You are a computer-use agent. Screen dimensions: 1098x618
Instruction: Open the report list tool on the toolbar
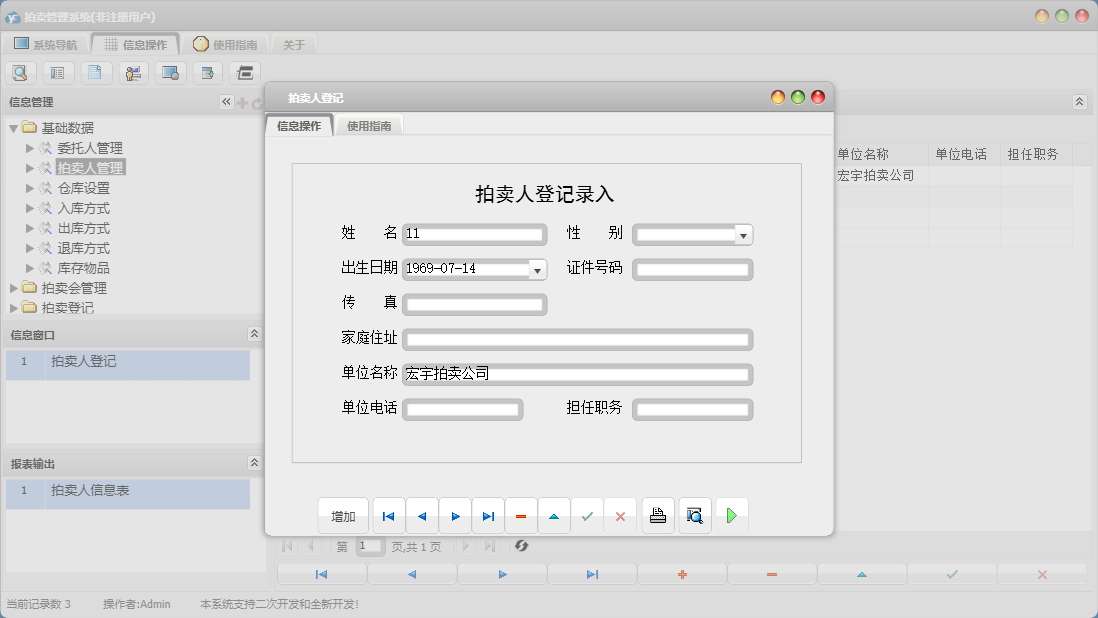pyautogui.click(x=58, y=72)
